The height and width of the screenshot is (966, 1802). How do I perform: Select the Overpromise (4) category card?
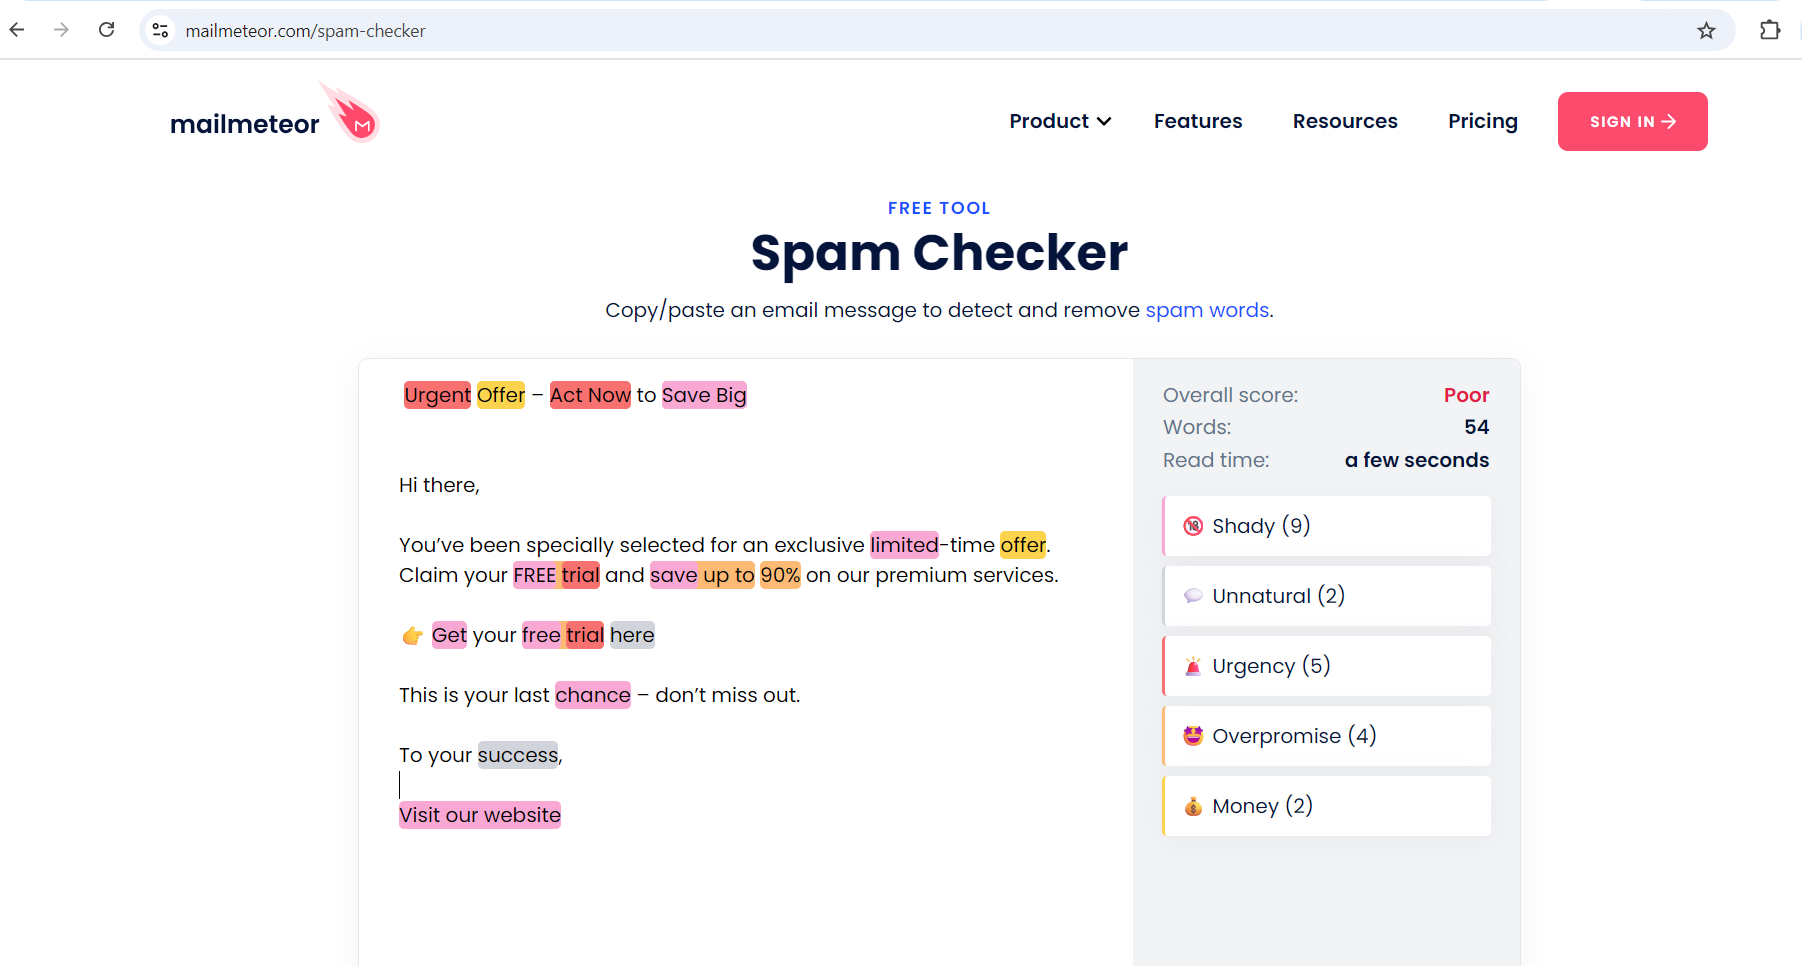click(1326, 736)
